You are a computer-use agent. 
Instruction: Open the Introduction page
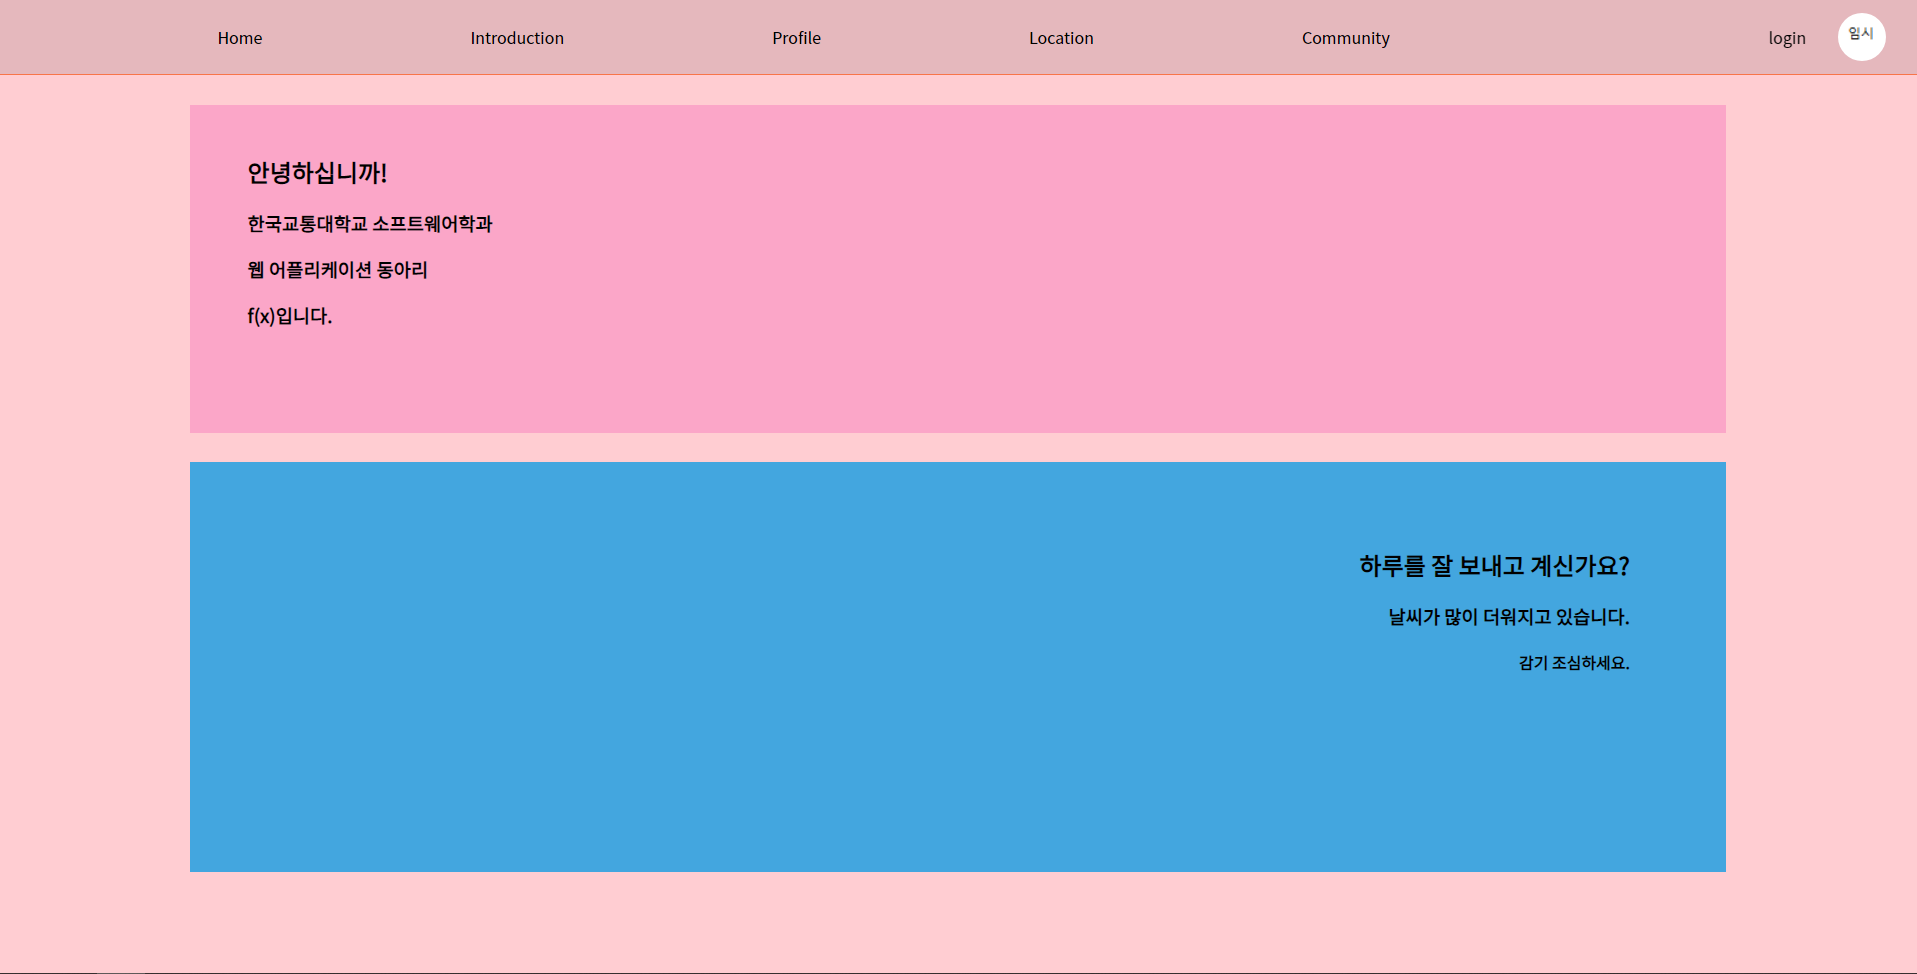click(516, 38)
